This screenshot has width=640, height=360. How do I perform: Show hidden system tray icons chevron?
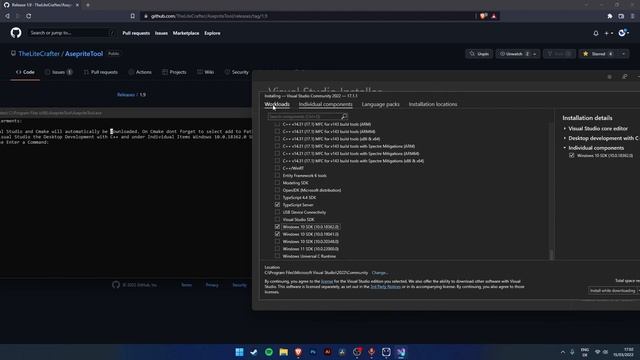pyautogui.click(x=562, y=352)
